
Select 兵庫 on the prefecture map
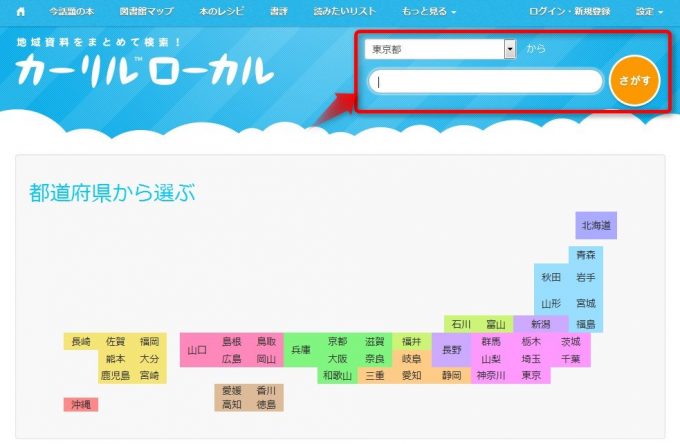(x=301, y=350)
